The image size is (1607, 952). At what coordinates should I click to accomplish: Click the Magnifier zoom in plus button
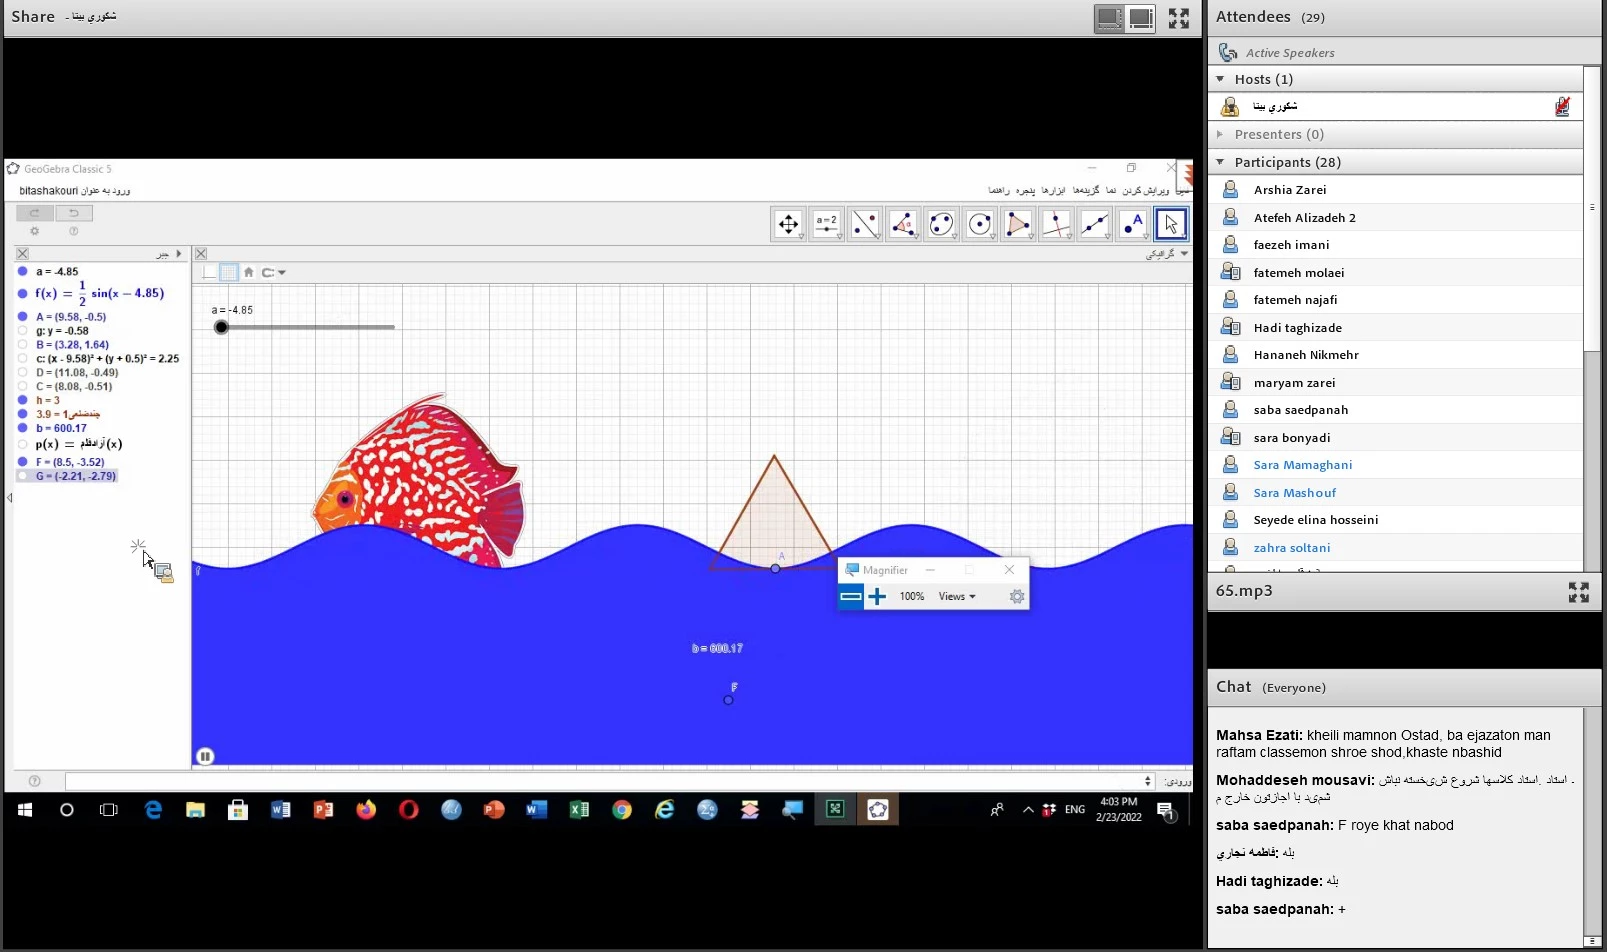pyautogui.click(x=877, y=597)
